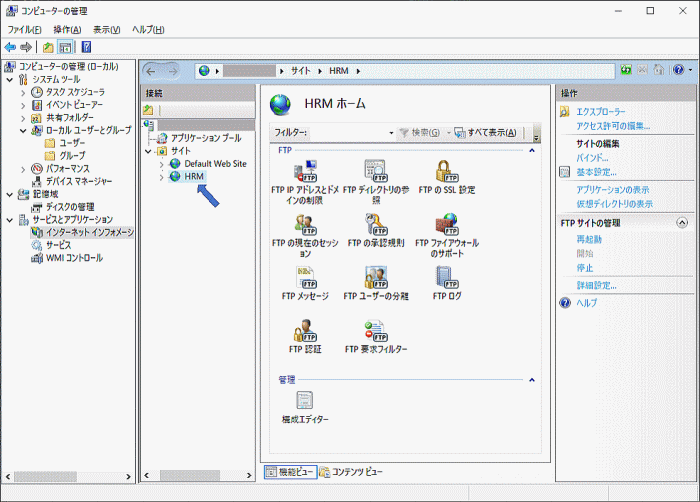This screenshot has height=502, width=700.
Task: Open the 操作 menu
Action: coord(67,30)
